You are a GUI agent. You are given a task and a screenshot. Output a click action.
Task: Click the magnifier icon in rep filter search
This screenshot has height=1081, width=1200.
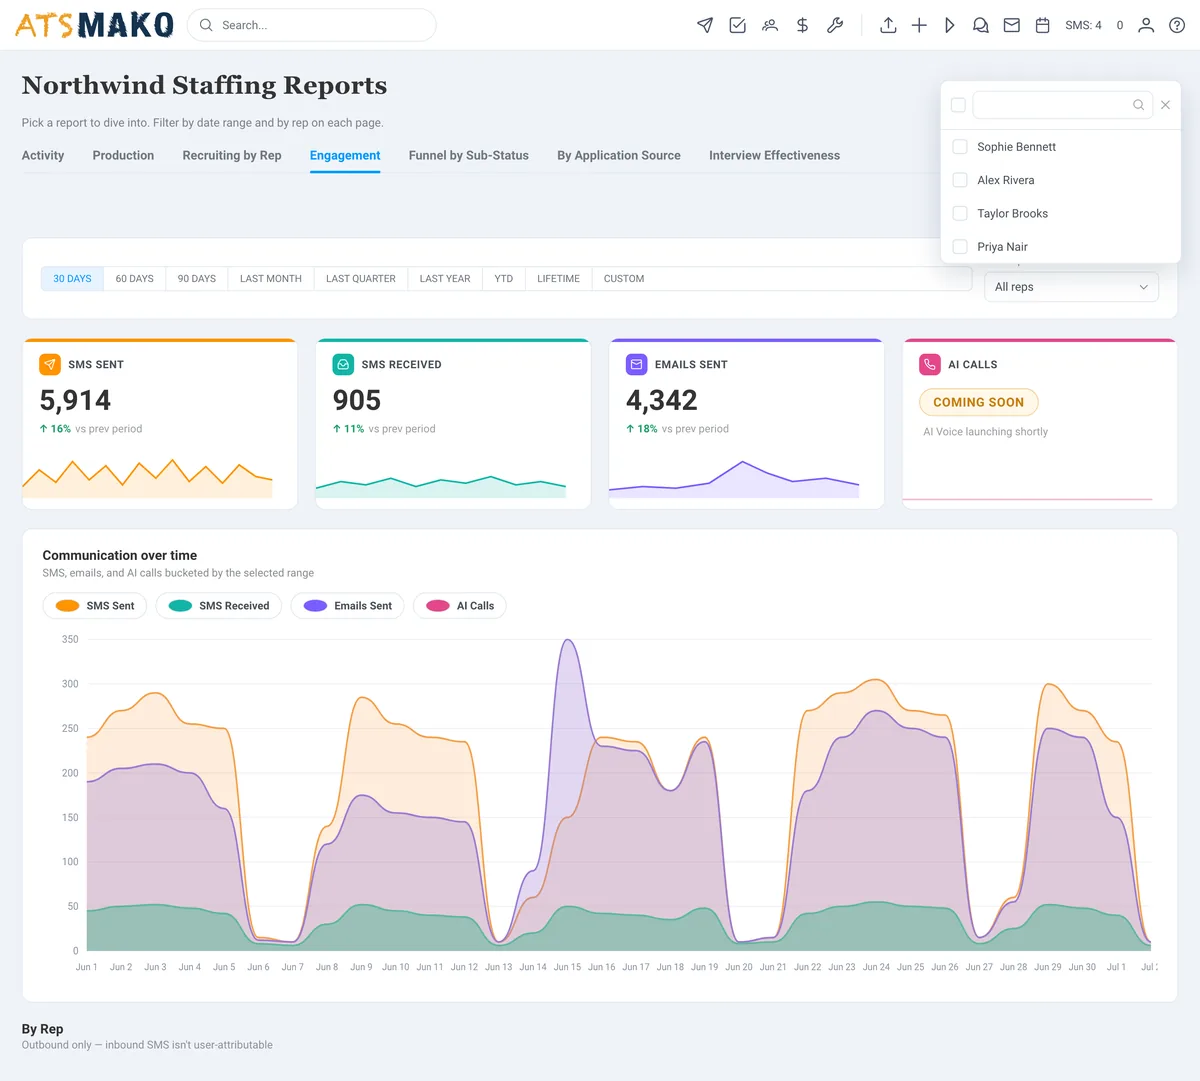click(x=1138, y=105)
